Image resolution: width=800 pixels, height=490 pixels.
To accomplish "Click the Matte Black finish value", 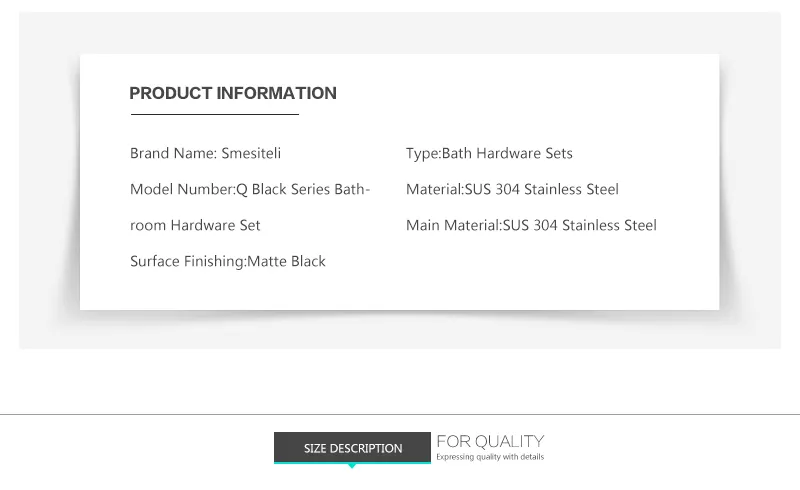I will point(286,261).
